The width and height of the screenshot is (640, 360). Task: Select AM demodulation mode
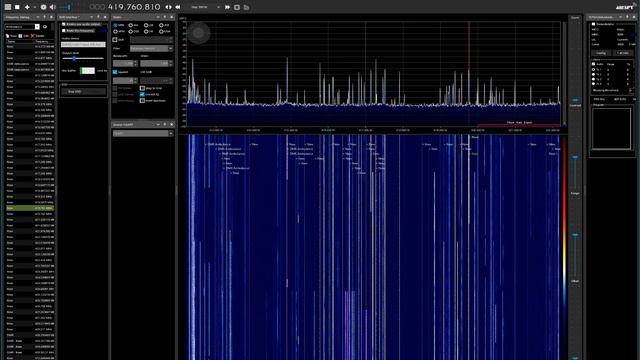pyautogui.click(x=131, y=25)
